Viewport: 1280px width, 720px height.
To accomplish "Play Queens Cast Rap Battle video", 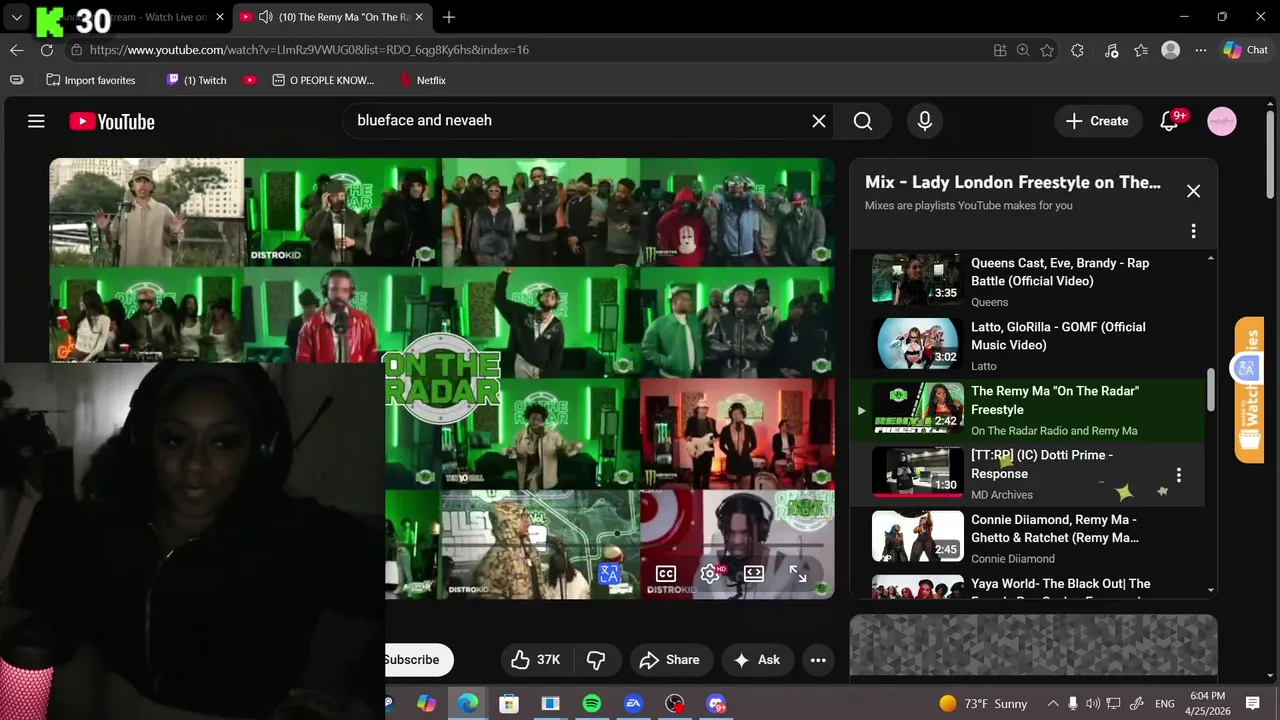I will pos(1030,280).
